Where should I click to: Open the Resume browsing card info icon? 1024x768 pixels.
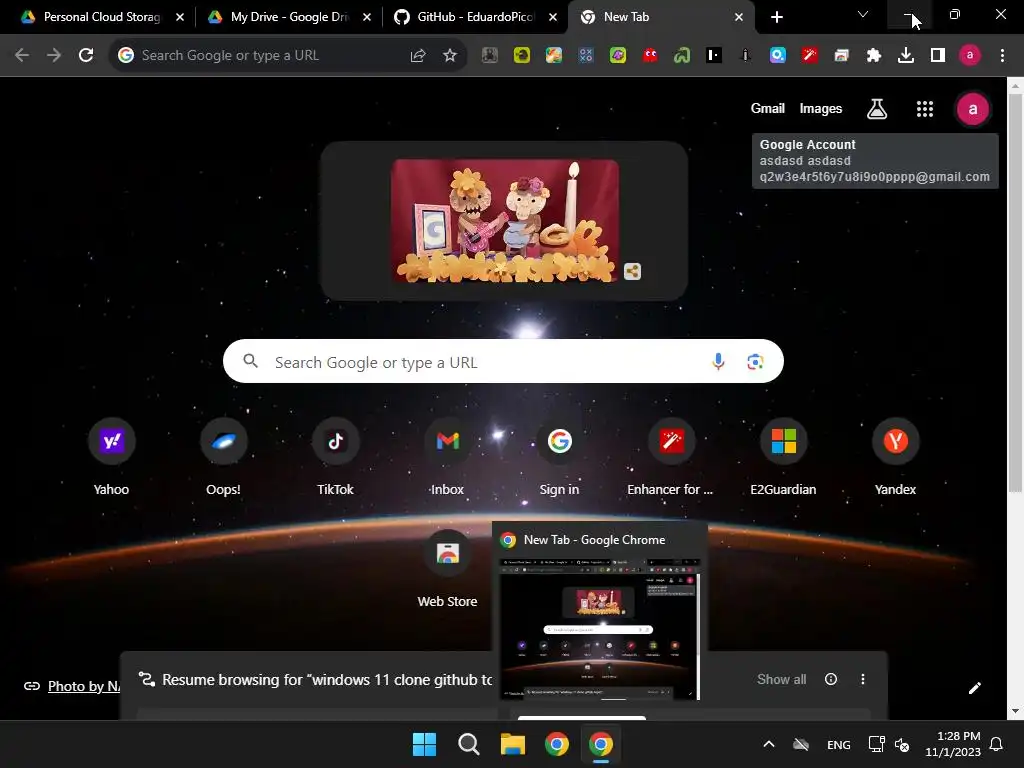(x=831, y=679)
